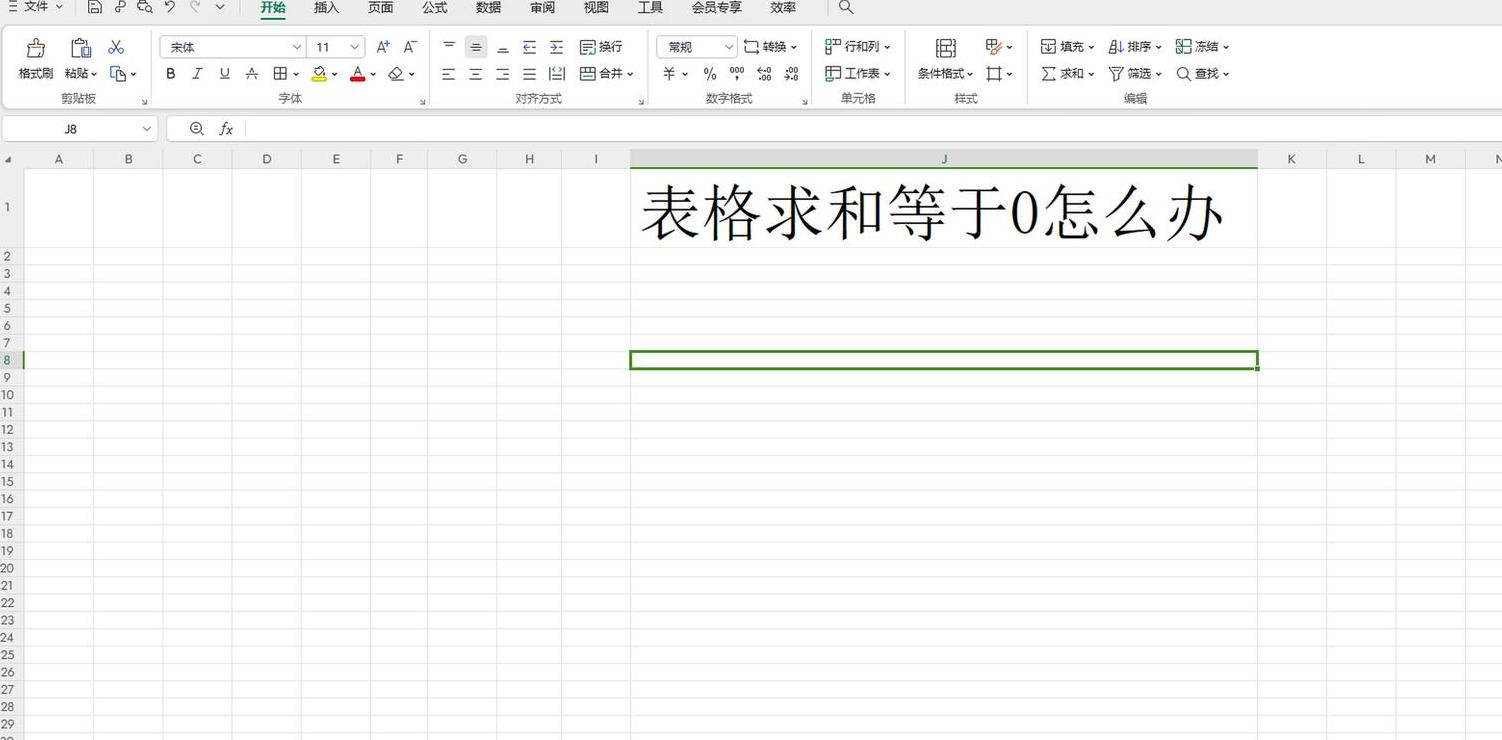Click the Eraser clear icon
This screenshot has height=740, width=1502.
[x=396, y=74]
